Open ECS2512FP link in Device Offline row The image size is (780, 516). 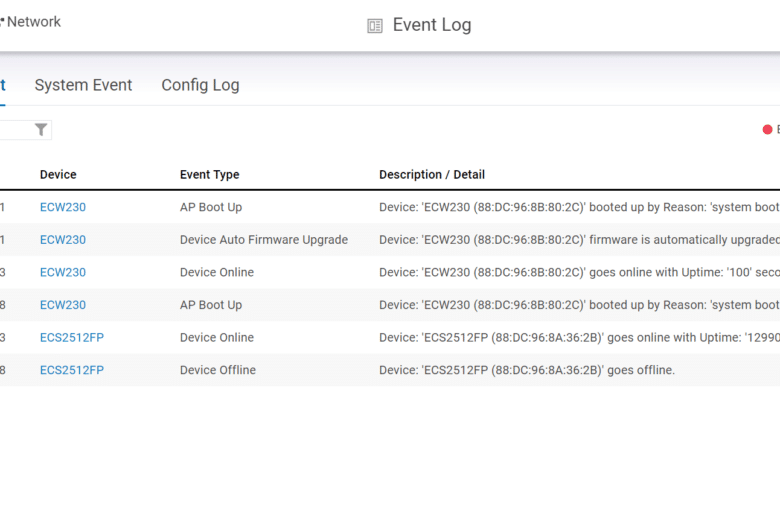point(72,370)
